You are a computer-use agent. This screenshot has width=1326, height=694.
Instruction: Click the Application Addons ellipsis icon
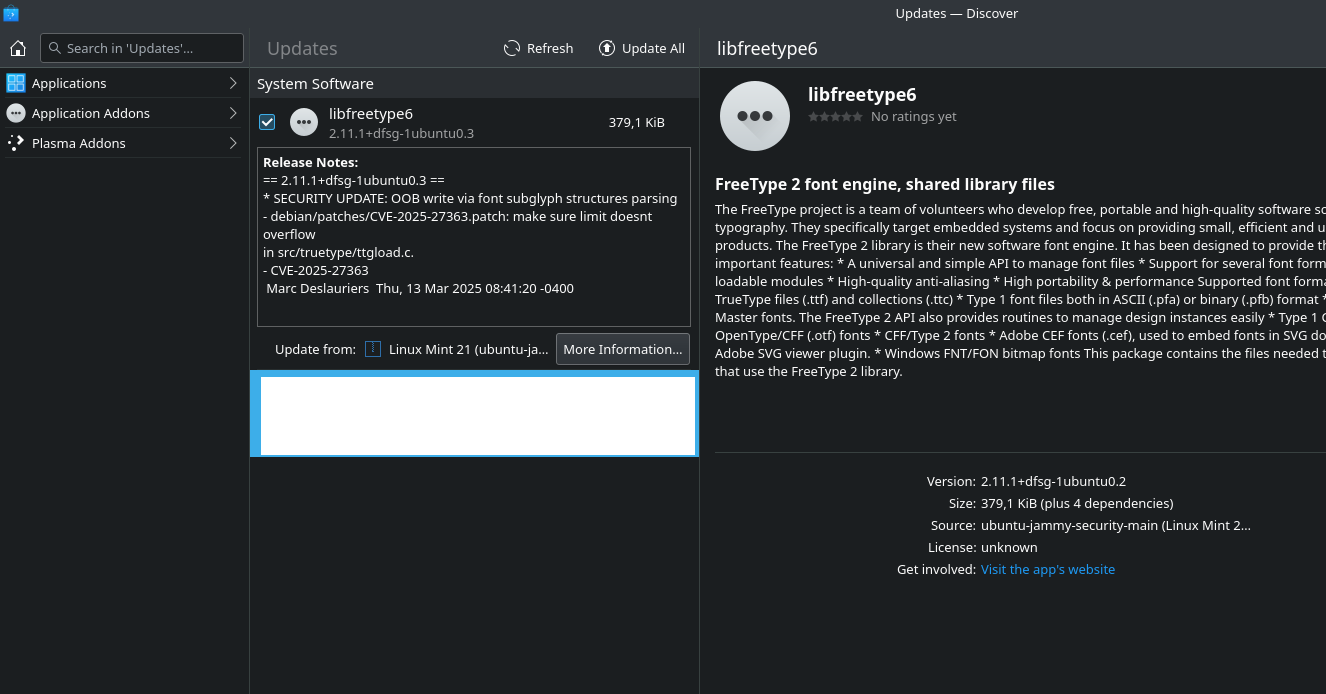tap(16, 113)
